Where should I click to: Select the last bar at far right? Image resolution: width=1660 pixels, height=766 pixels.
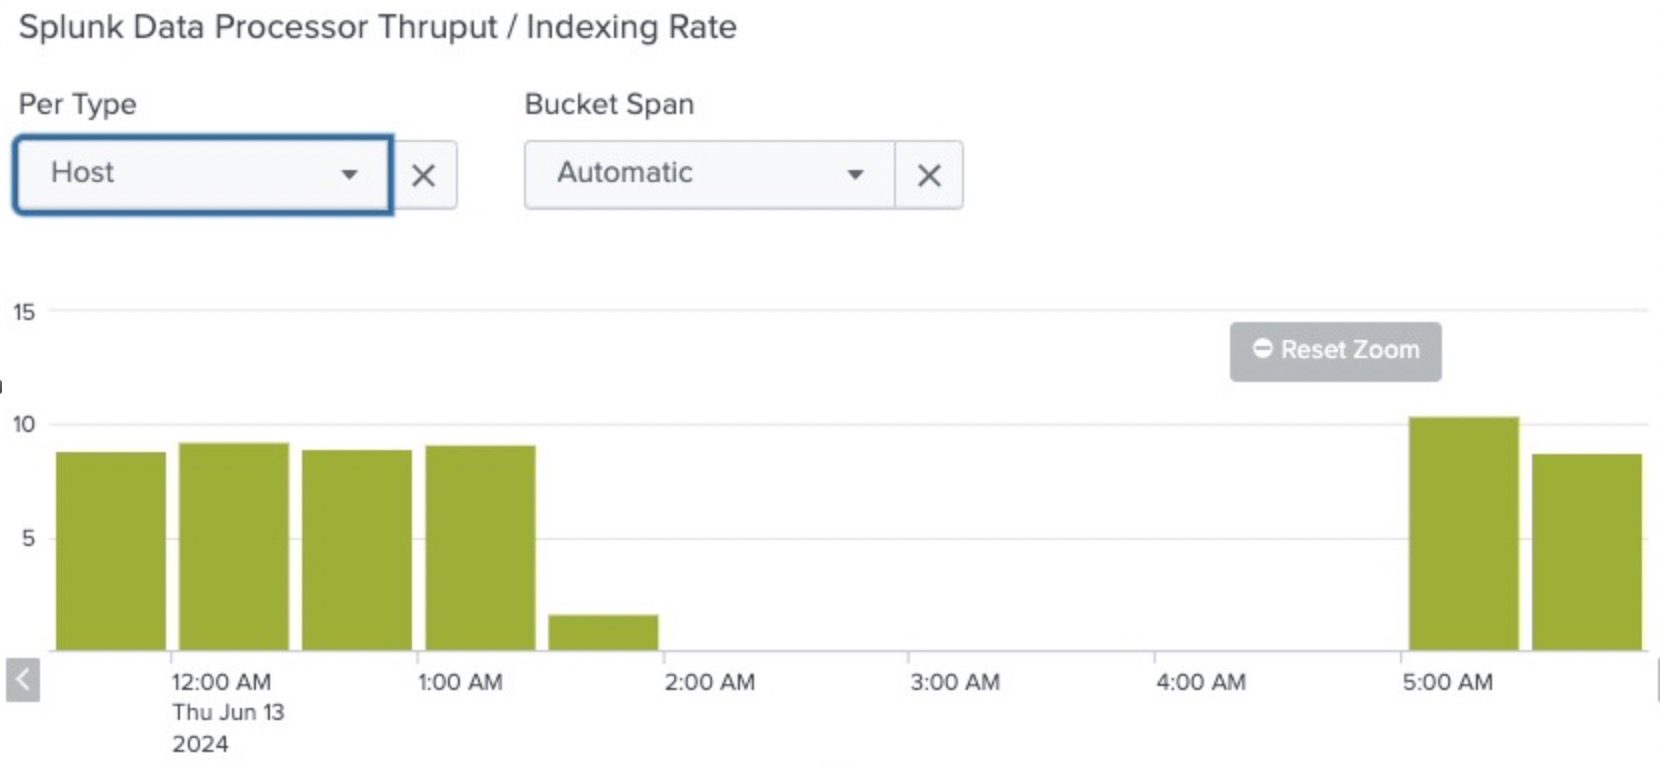tap(1587, 552)
